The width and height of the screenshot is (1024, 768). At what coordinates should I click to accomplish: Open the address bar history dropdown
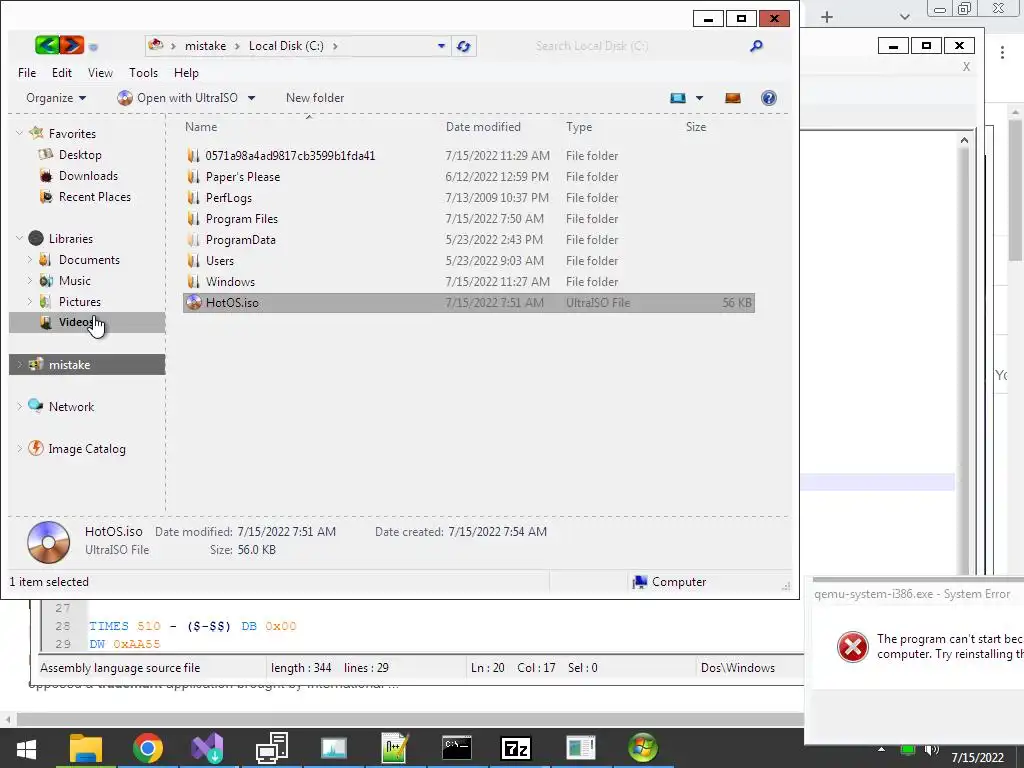point(441,46)
